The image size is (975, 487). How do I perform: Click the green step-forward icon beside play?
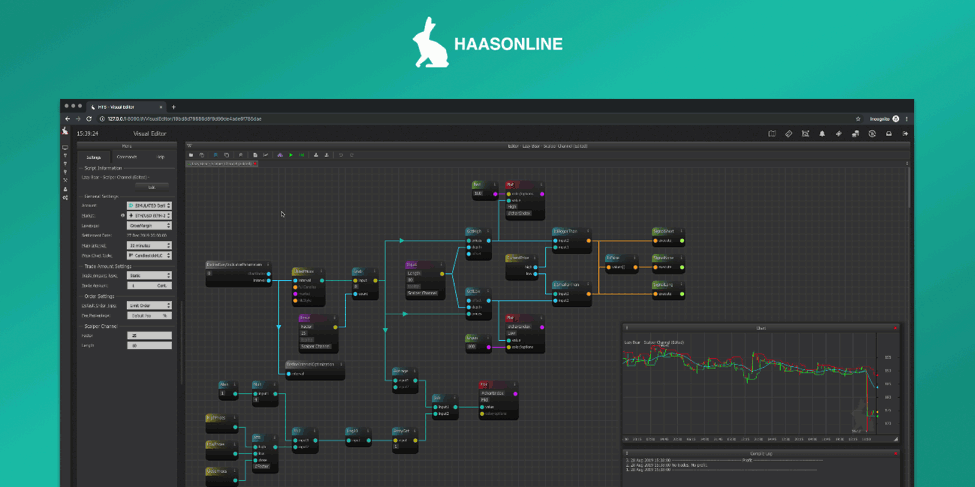(x=302, y=155)
